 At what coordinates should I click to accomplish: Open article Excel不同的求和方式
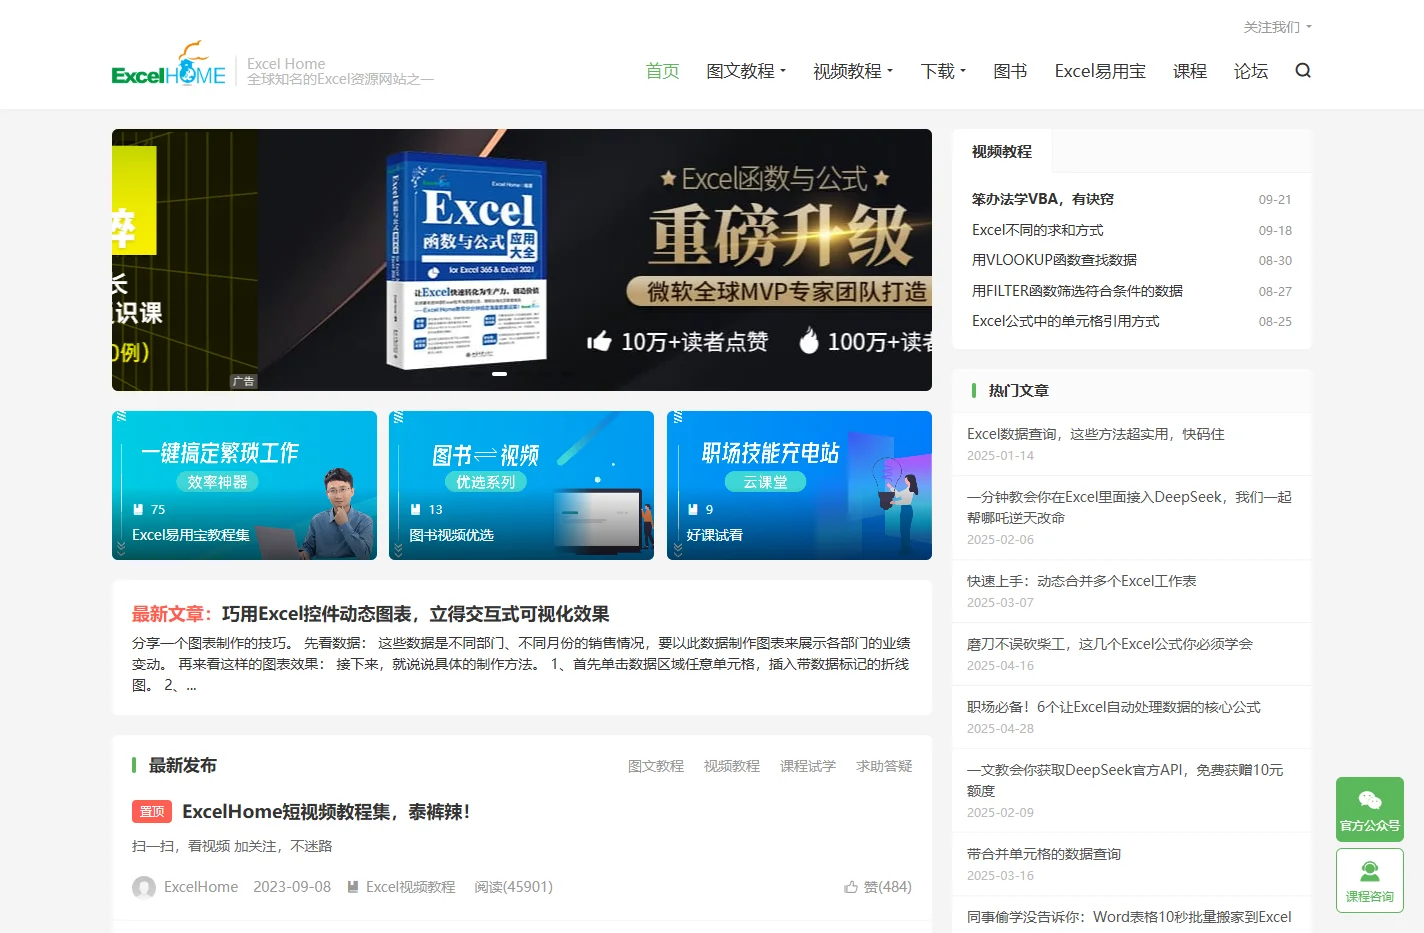click(x=1038, y=230)
